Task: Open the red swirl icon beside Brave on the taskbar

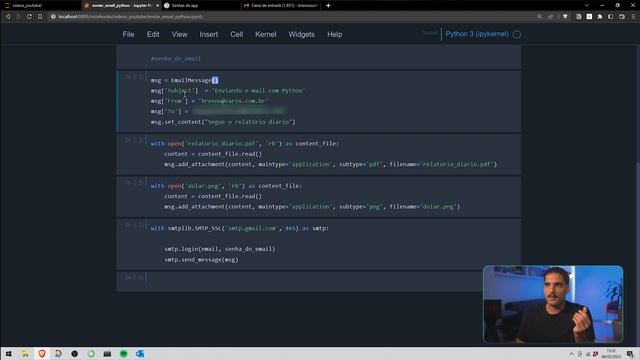Action: (x=58, y=353)
